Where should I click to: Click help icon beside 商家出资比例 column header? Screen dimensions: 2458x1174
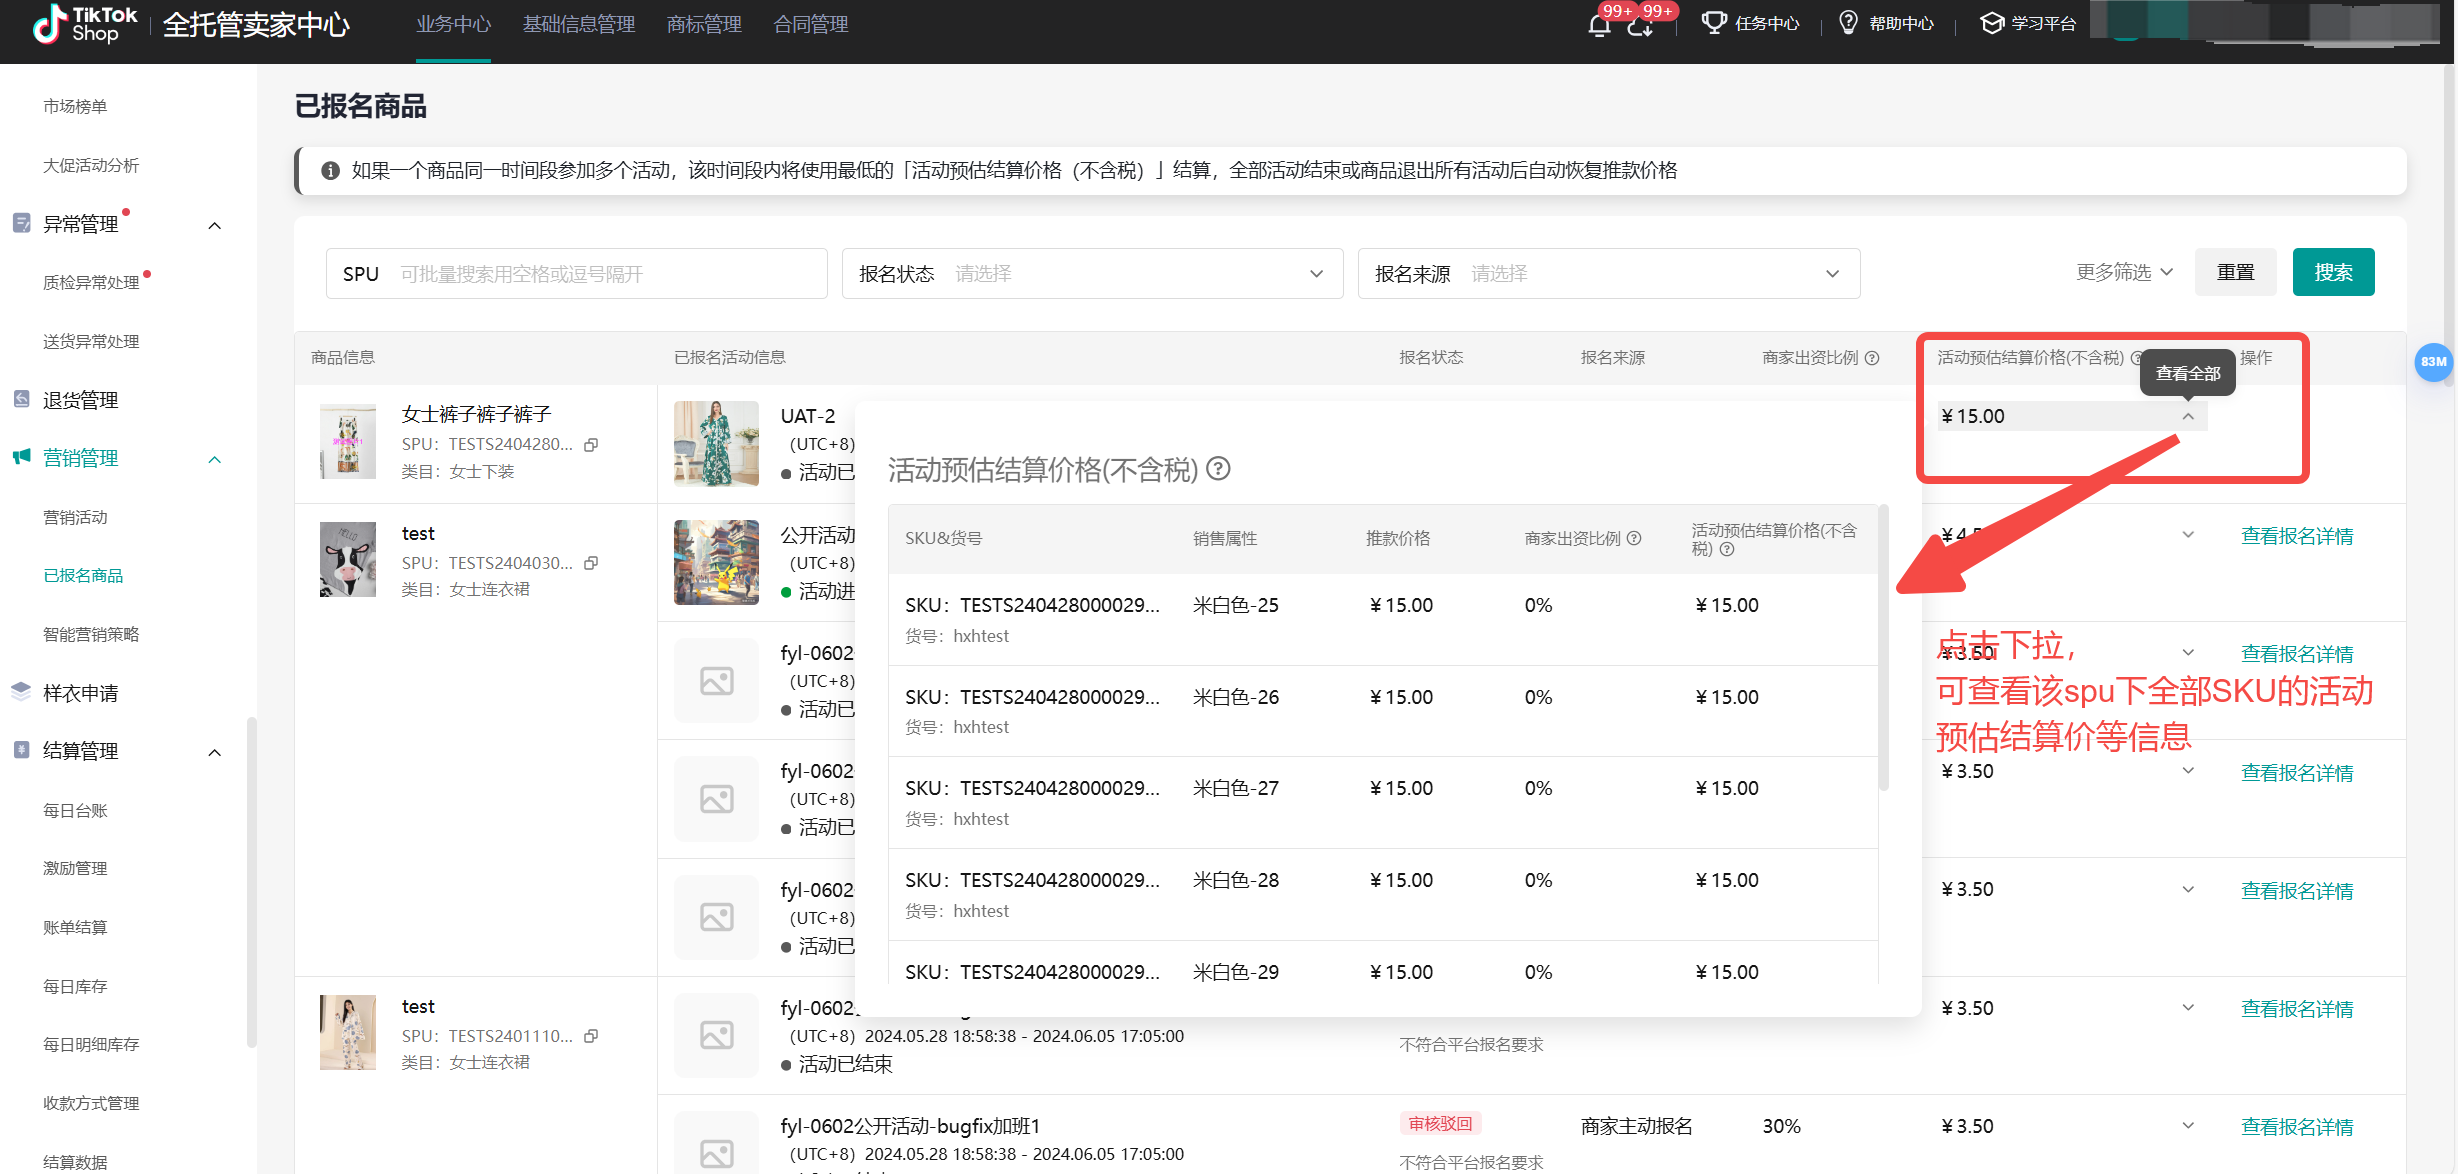1872,358
